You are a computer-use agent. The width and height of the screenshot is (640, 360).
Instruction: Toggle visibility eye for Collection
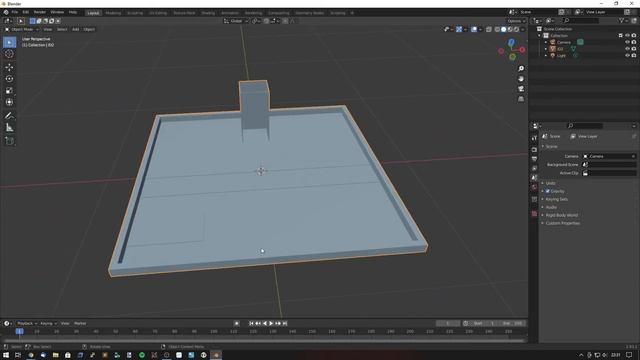point(627,36)
